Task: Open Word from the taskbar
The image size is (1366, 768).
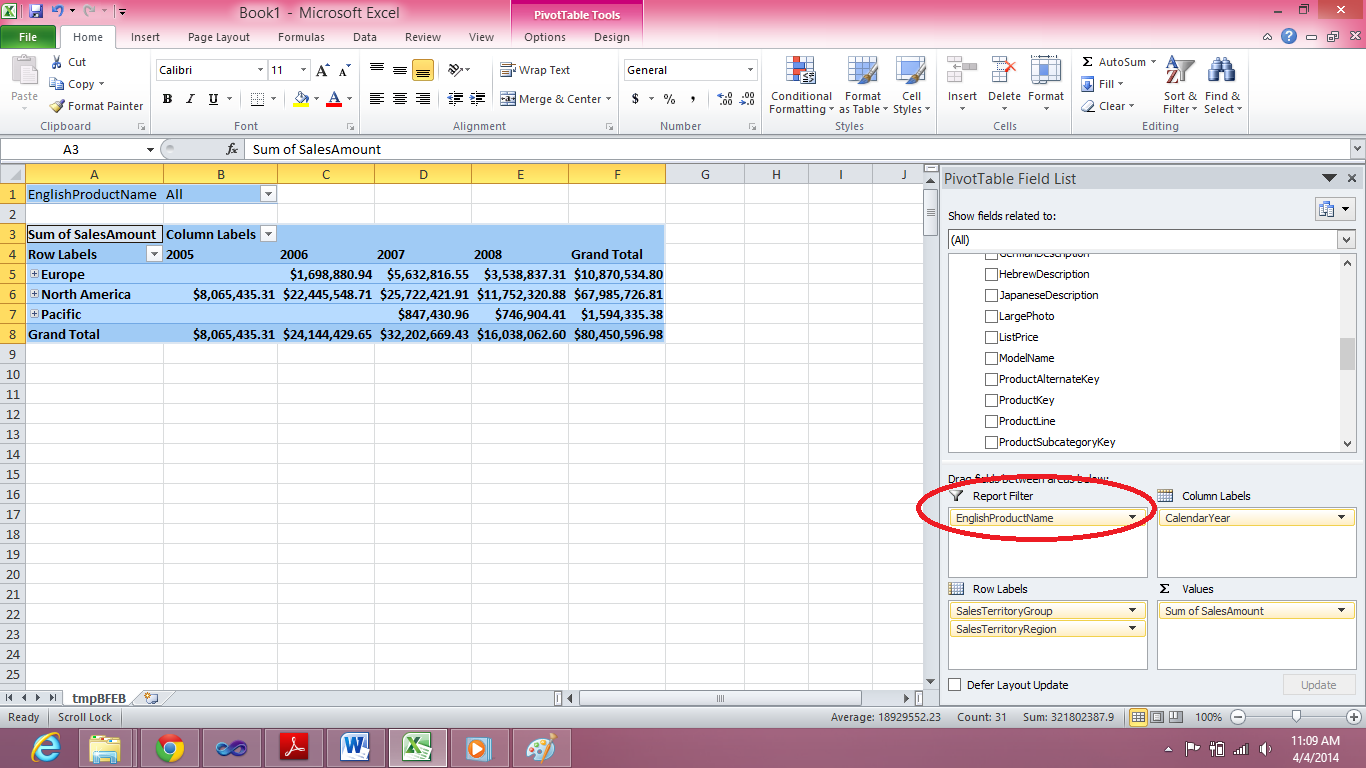Action: (355, 748)
